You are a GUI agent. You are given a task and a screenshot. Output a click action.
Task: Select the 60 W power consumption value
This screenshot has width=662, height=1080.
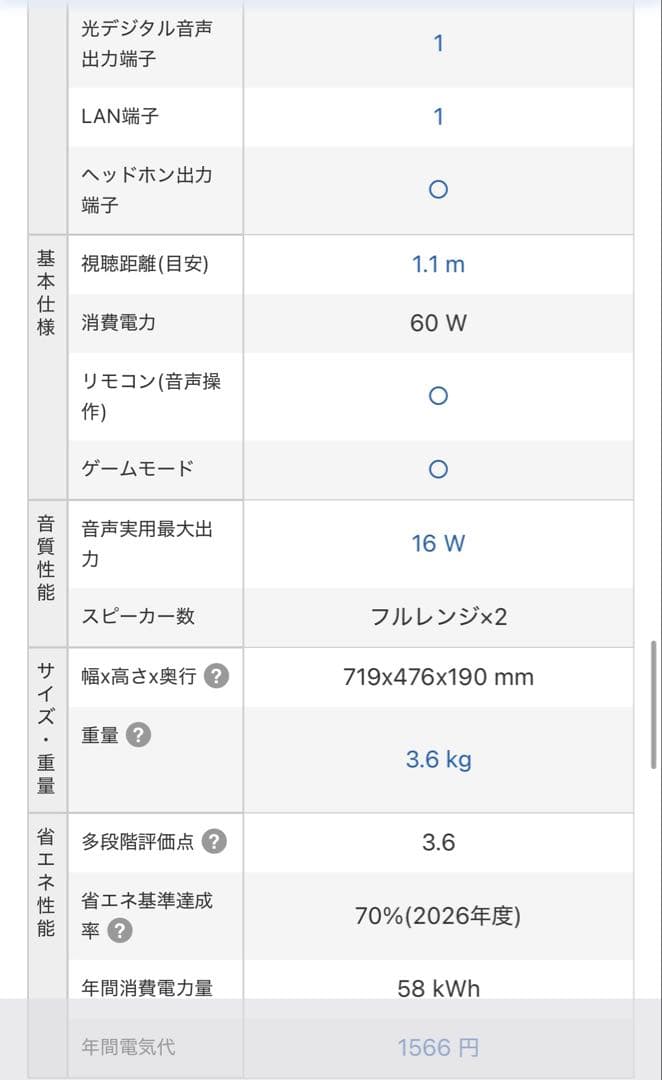(437, 322)
